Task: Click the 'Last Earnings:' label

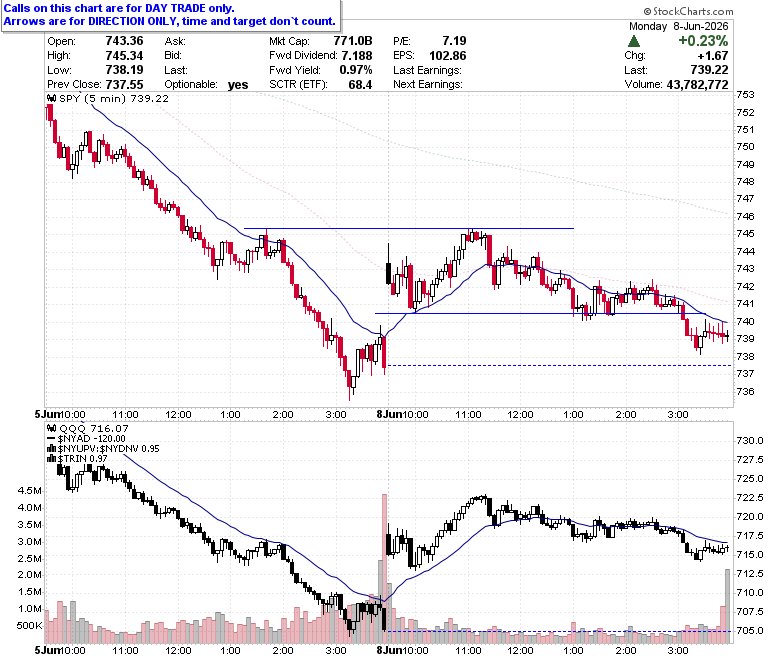Action: (x=427, y=70)
